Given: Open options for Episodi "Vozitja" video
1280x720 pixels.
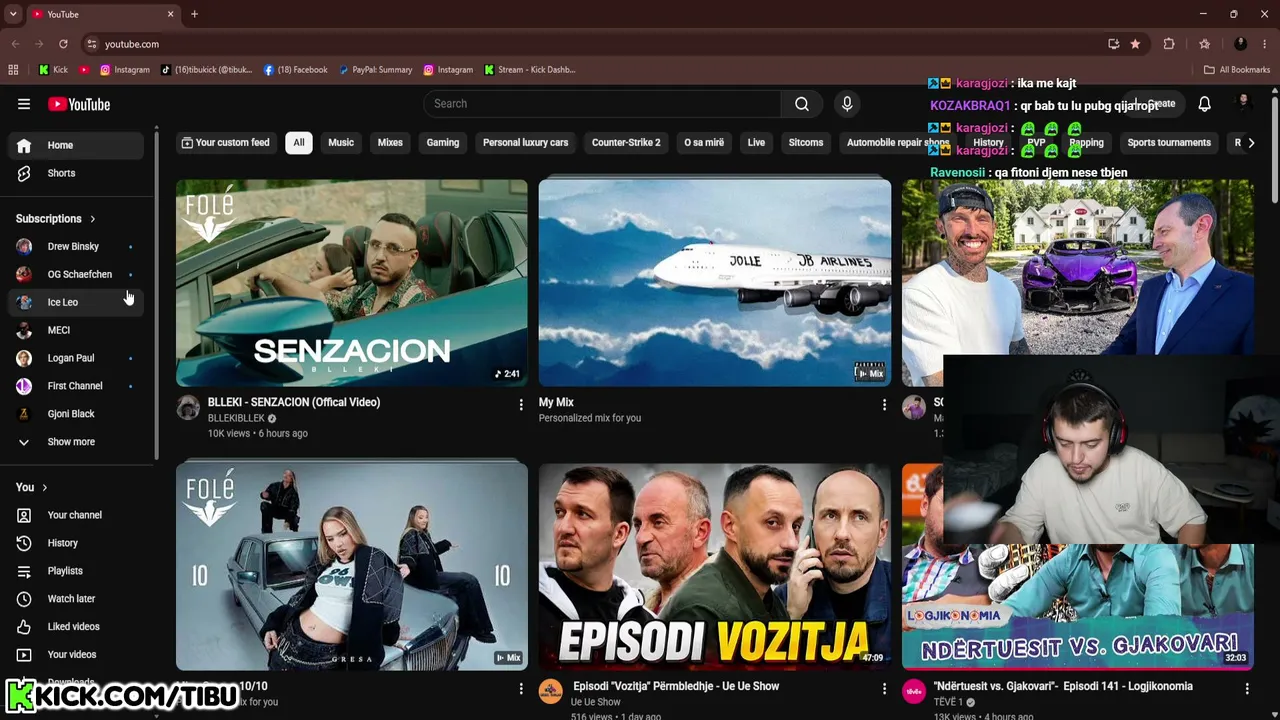Looking at the screenshot, I should 883,689.
